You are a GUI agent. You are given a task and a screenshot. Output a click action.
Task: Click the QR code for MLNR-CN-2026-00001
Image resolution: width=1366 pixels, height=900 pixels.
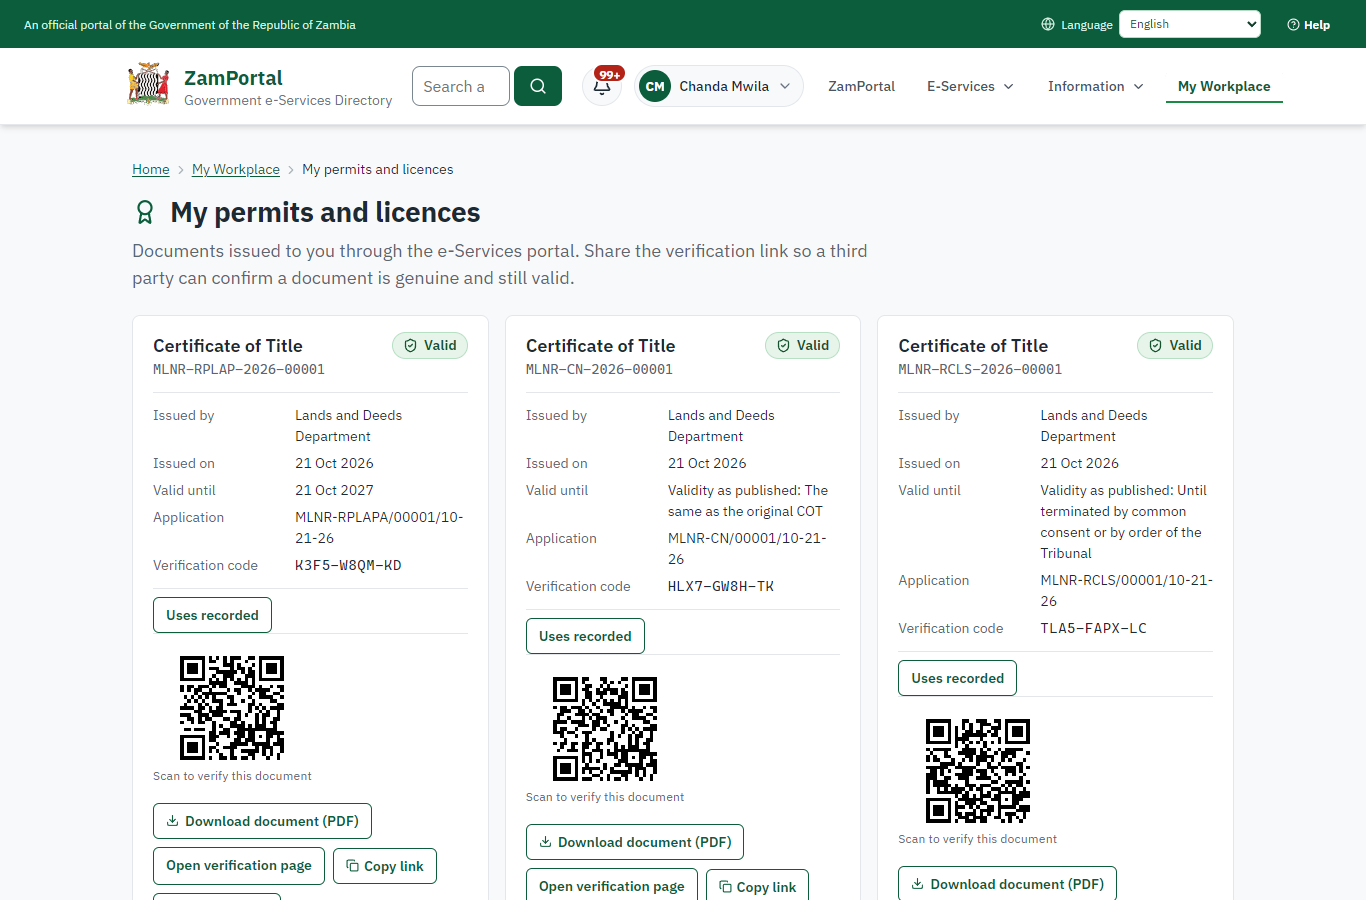[x=605, y=729]
